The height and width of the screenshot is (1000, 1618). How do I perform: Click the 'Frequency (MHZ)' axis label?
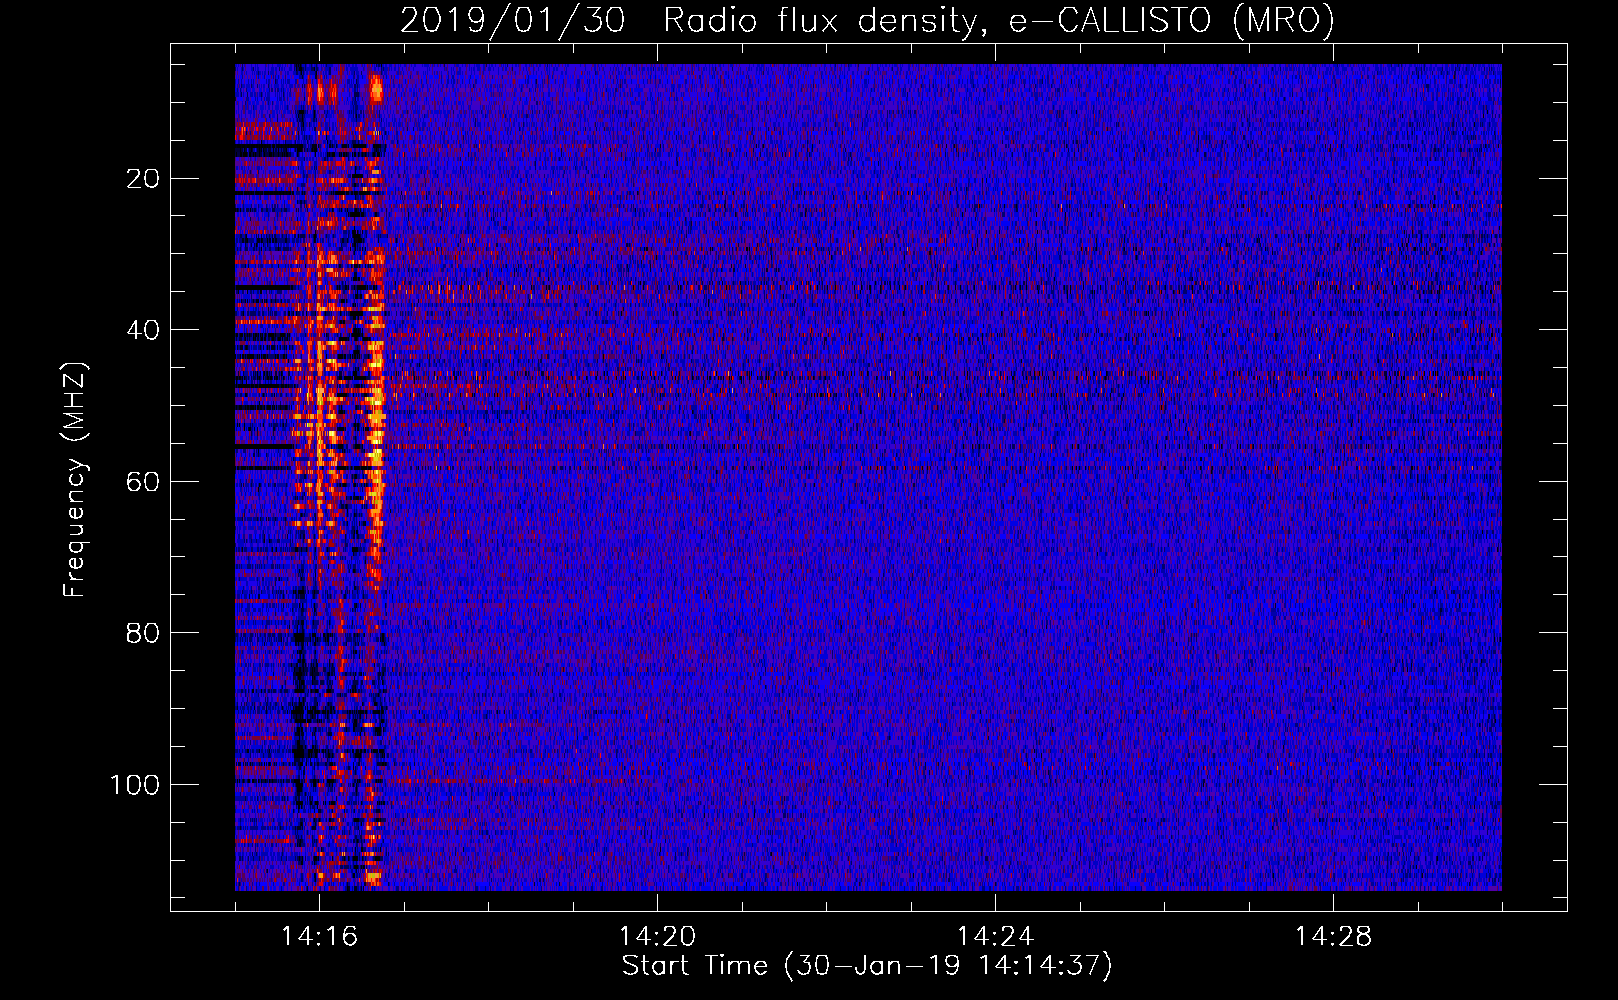[x=75, y=479]
